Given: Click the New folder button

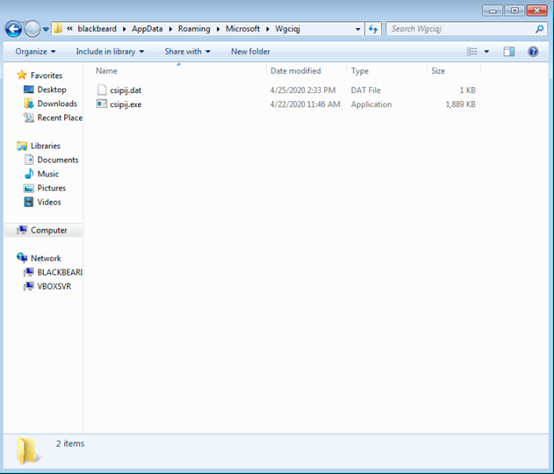Looking at the screenshot, I should (251, 52).
